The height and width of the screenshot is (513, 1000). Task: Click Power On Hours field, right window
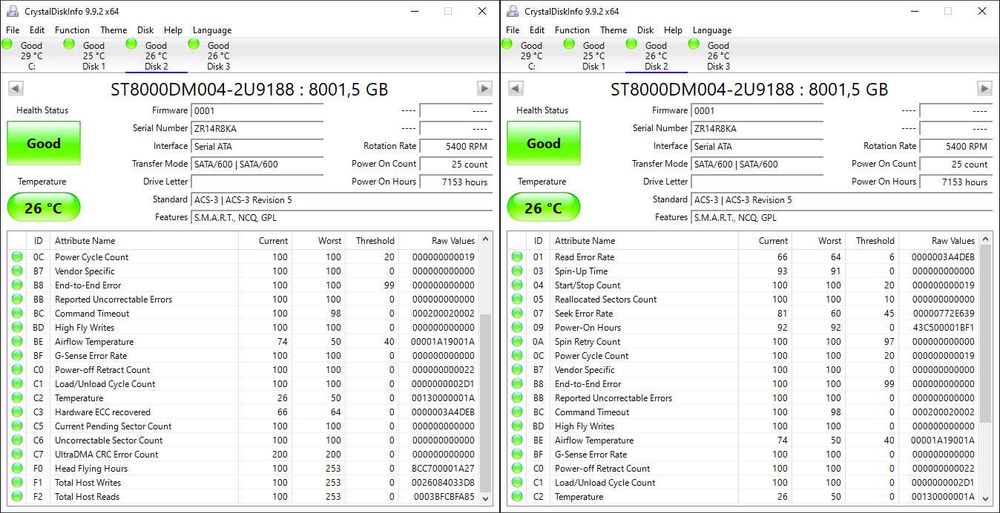(955, 182)
